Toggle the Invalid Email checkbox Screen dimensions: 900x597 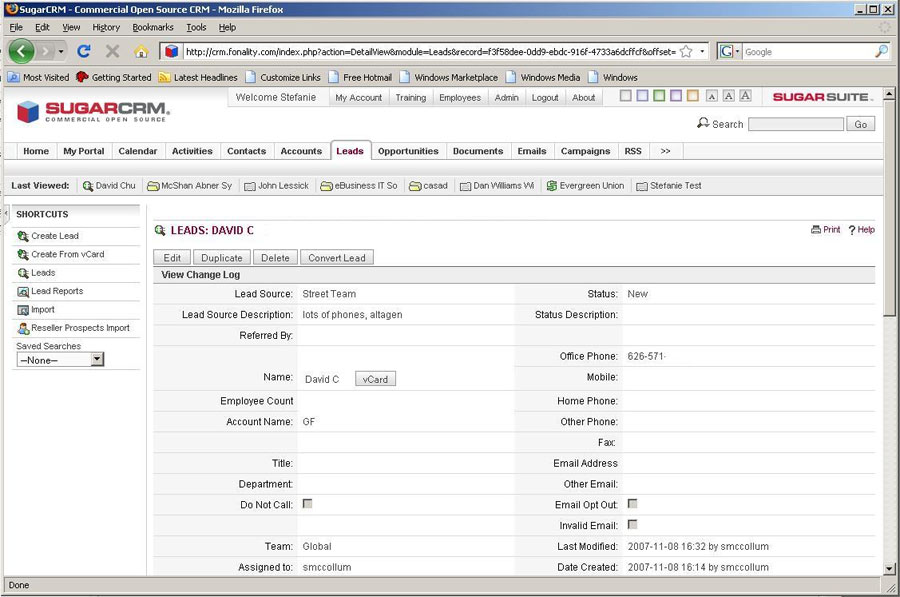tap(632, 525)
